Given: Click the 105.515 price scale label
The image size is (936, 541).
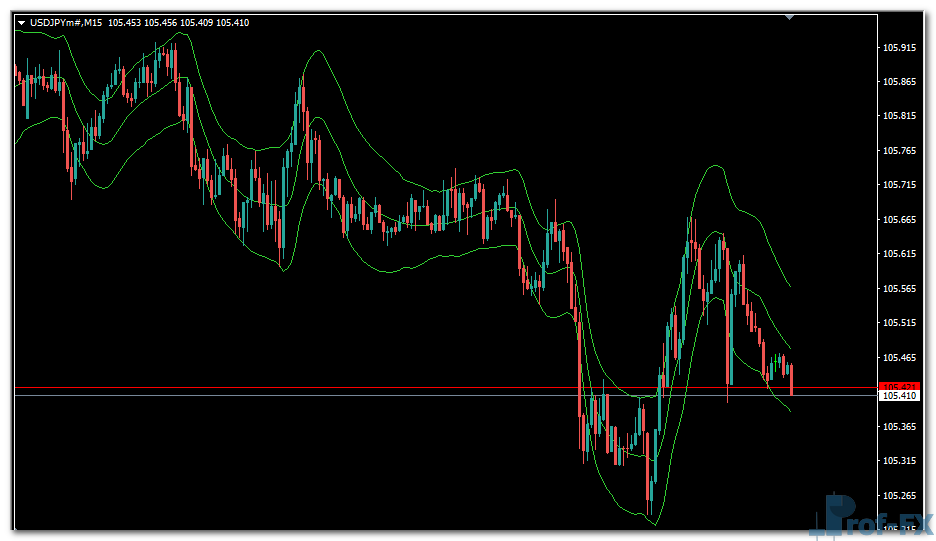Looking at the screenshot, I should pyautogui.click(x=900, y=323).
